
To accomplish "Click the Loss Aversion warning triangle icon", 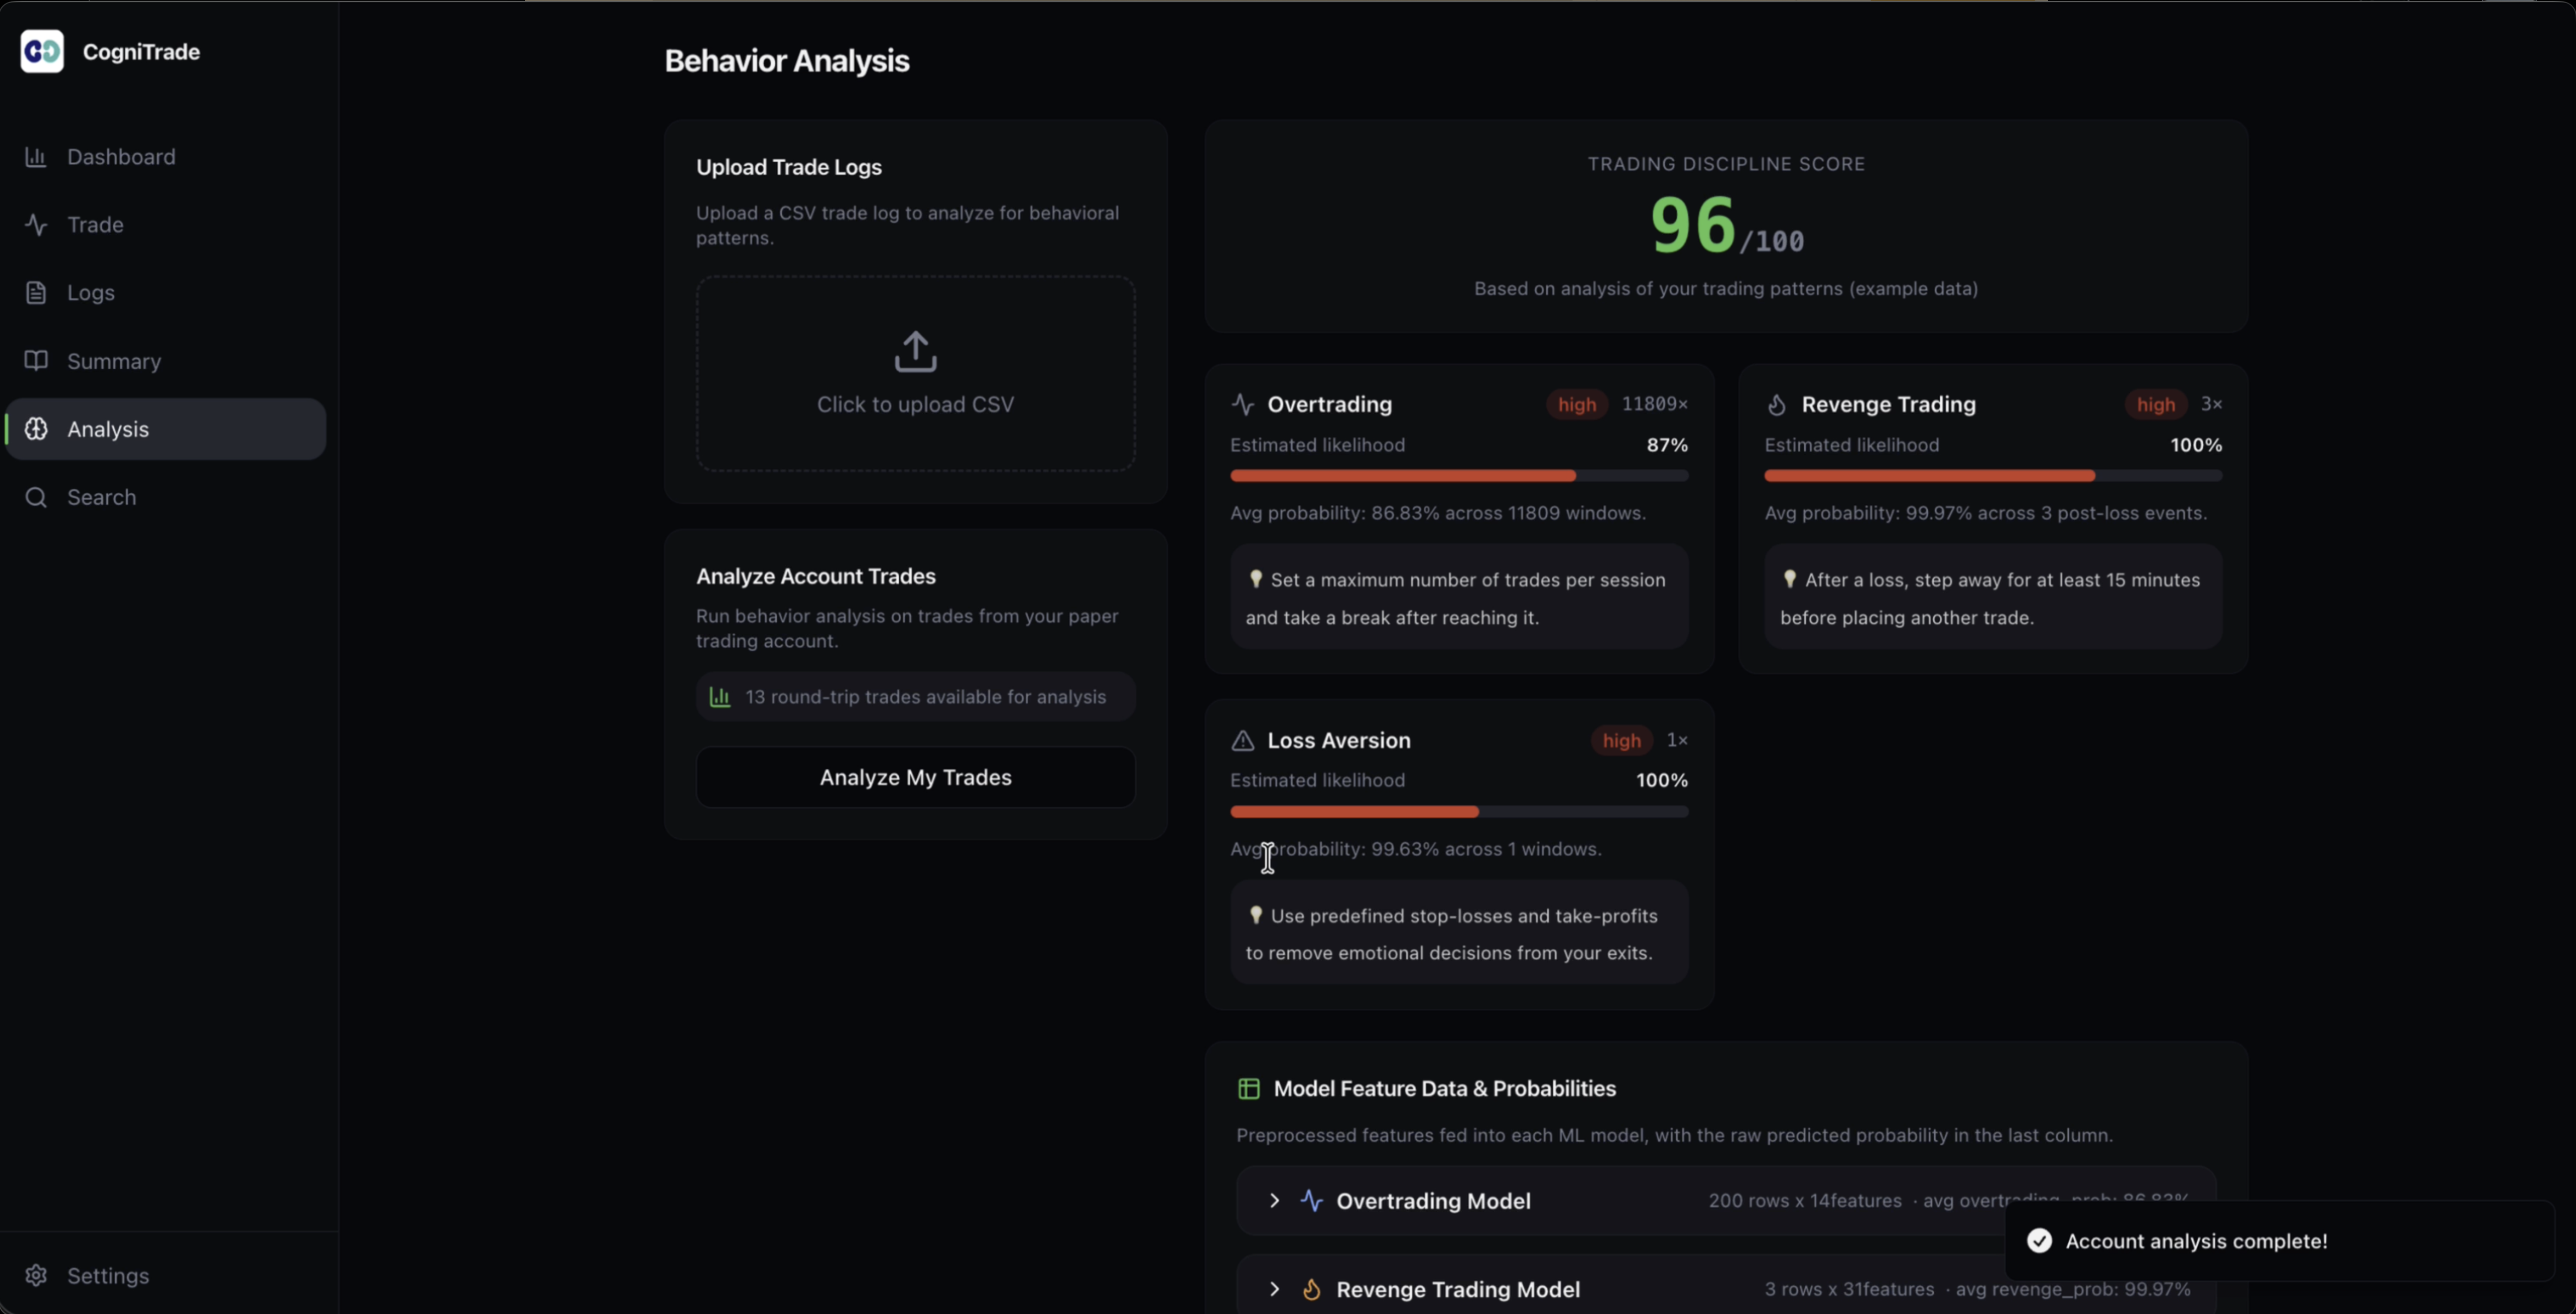I will 1242,741.
